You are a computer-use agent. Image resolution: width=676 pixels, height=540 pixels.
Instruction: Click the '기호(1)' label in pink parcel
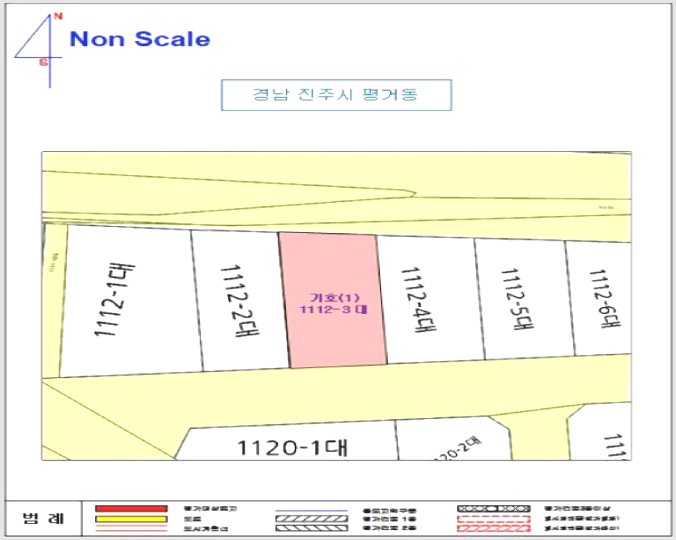coord(334,297)
